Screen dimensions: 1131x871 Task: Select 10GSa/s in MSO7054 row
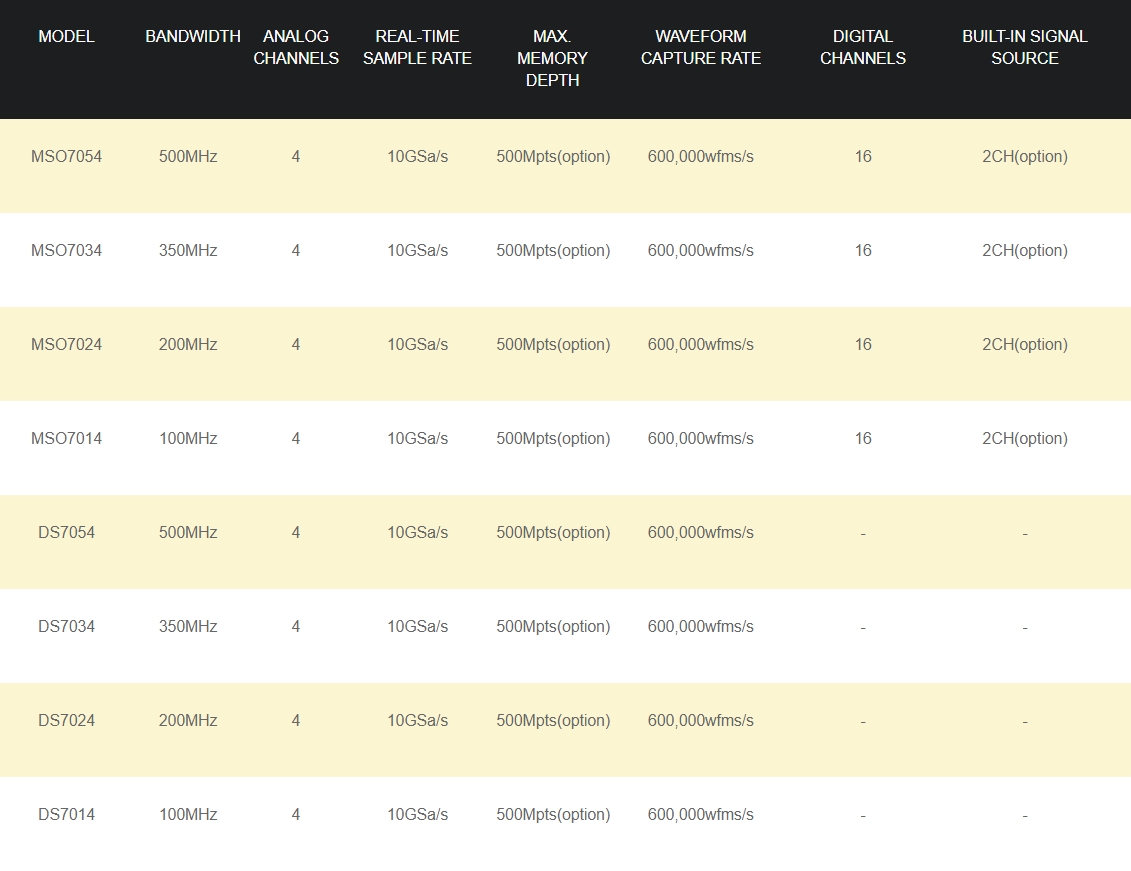tap(418, 156)
